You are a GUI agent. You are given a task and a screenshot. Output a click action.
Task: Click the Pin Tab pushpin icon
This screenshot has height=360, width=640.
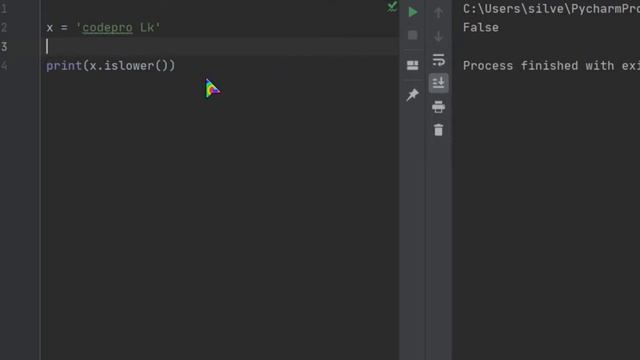pos(412,94)
